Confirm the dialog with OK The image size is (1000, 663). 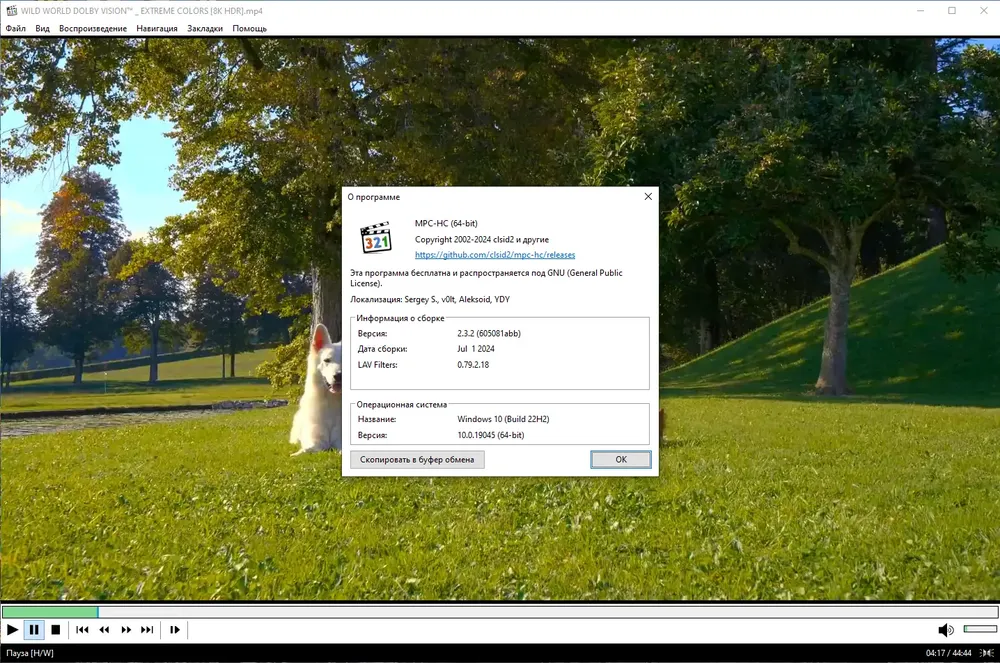(621, 460)
